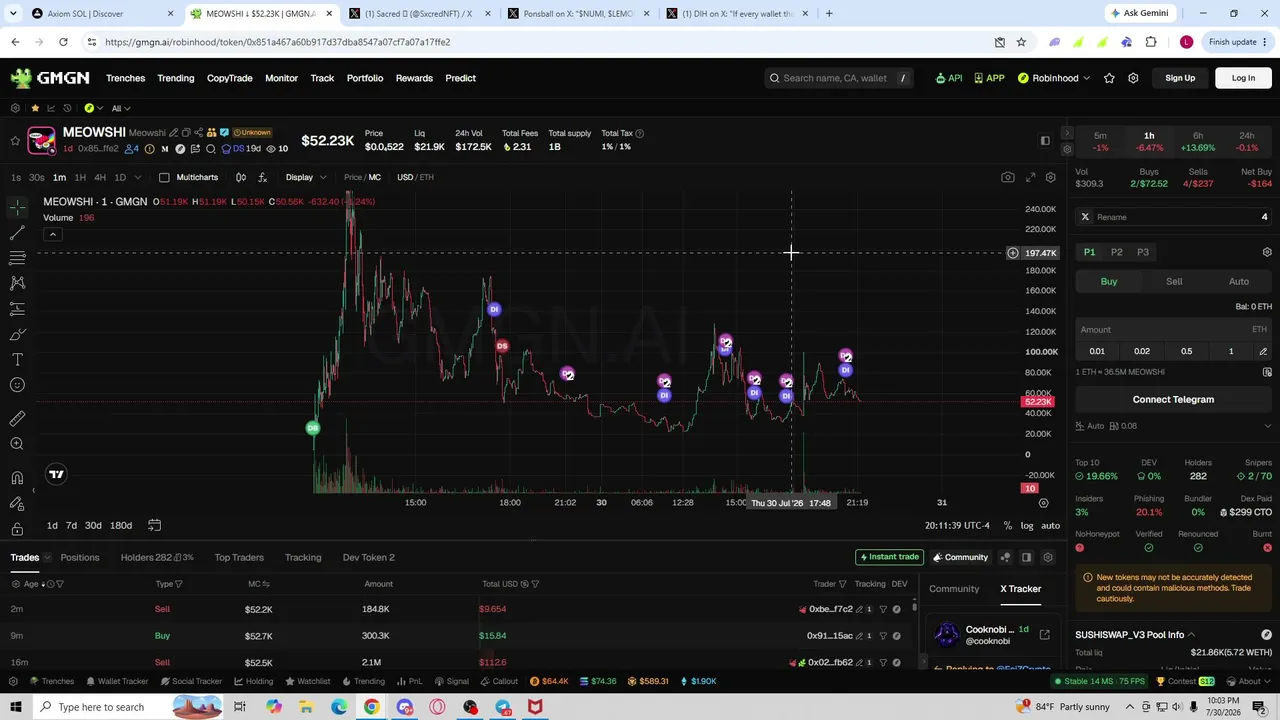Edit the quick amount presets pencil

[x=1263, y=351]
